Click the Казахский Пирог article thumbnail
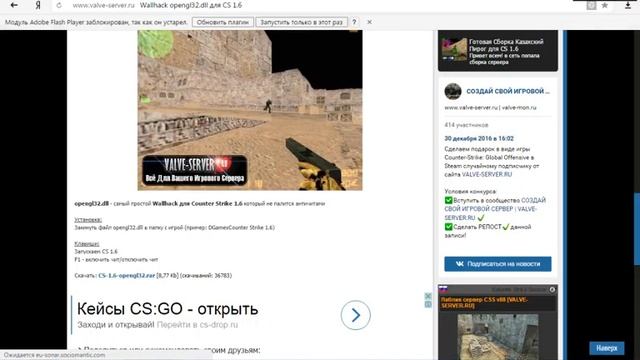The width and height of the screenshot is (640, 360). click(x=454, y=49)
